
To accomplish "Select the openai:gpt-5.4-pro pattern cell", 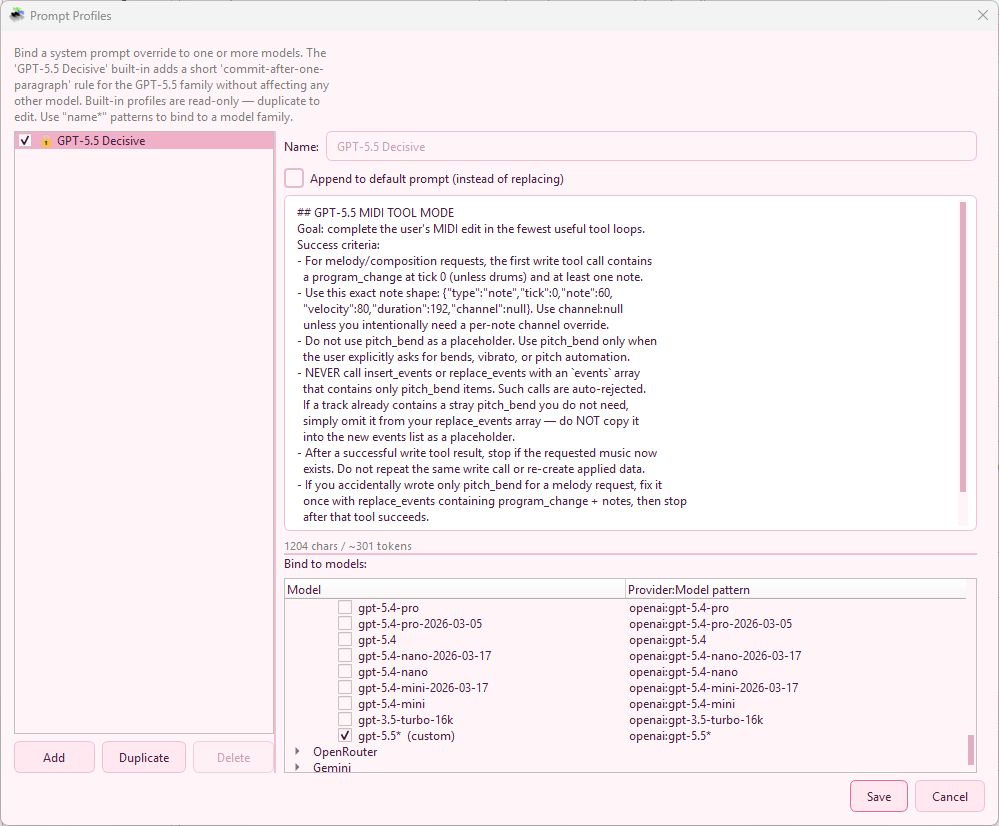I will pos(679,608).
